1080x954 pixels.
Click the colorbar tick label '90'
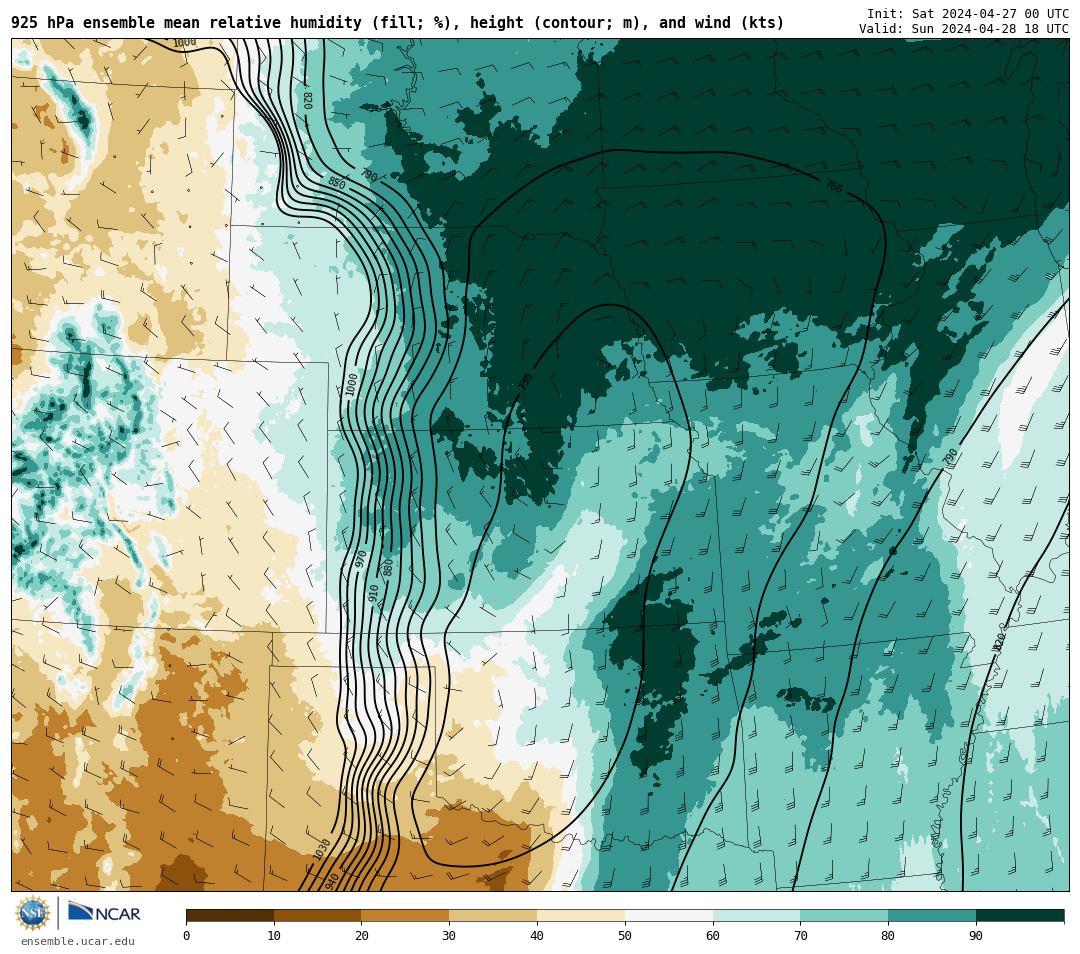tap(976, 935)
